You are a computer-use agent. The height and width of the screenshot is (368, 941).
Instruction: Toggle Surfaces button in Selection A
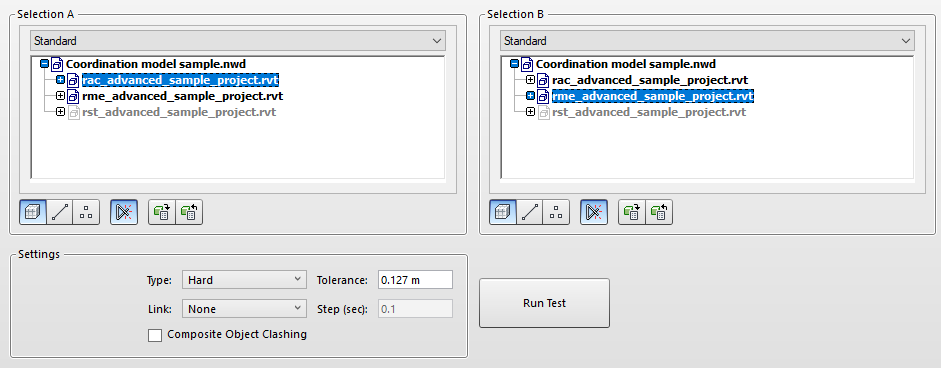pyautogui.click(x=33, y=213)
